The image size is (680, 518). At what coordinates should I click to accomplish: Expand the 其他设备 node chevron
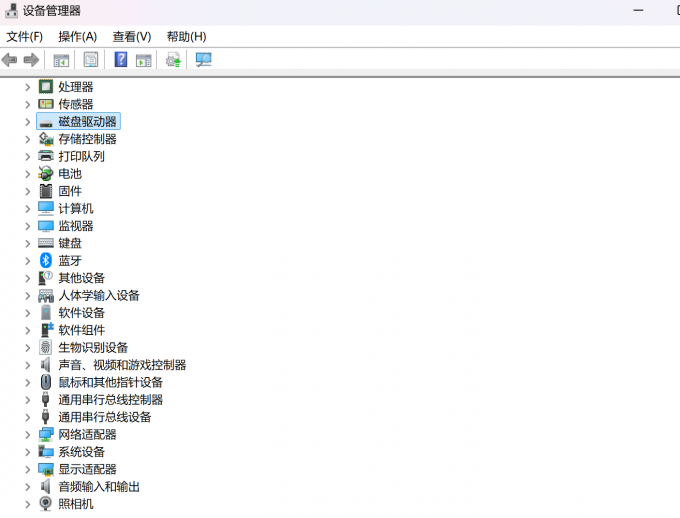[28, 278]
